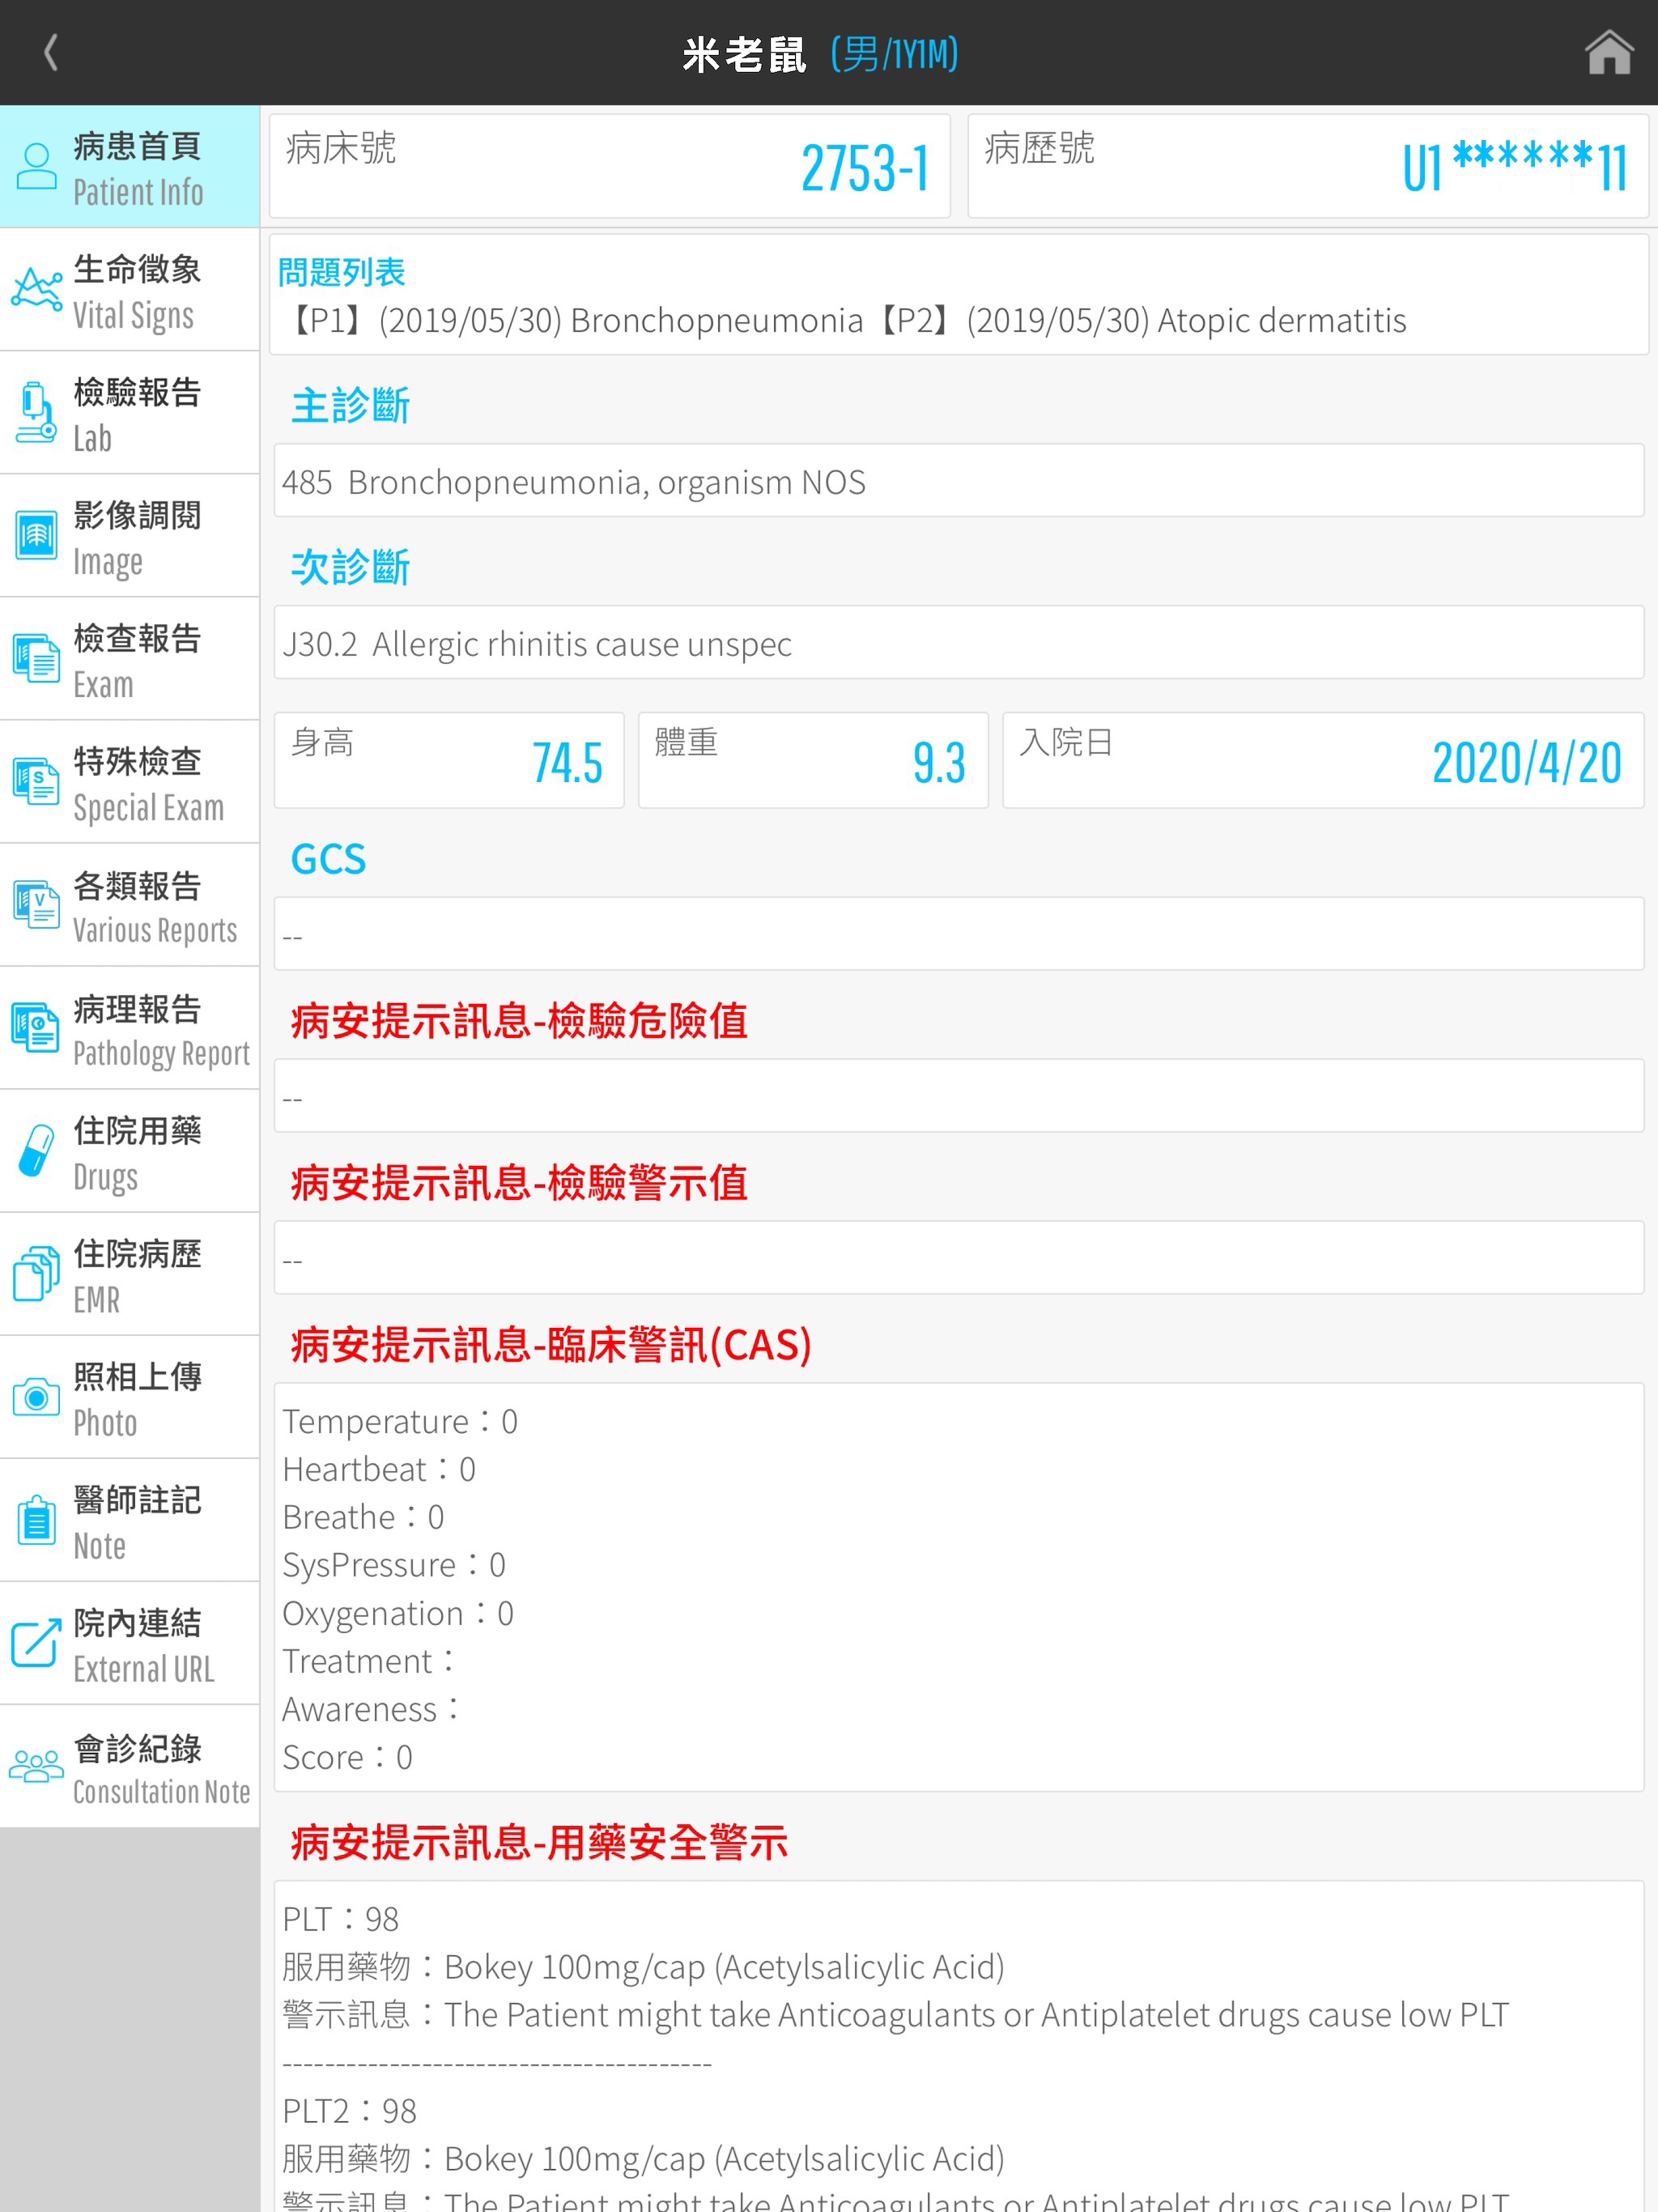The image size is (1658, 2212).
Task: Select 檢驗危險值 empty value box
Action: point(958,1096)
